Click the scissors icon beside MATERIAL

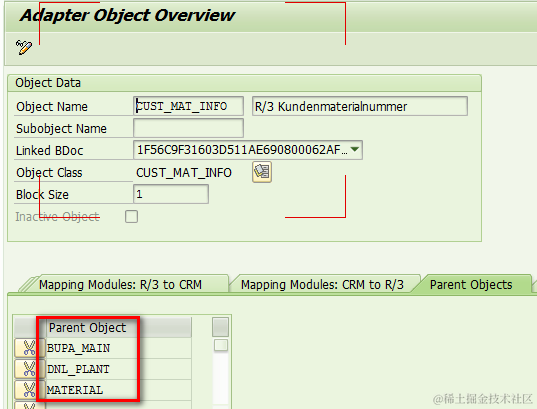coord(29,390)
